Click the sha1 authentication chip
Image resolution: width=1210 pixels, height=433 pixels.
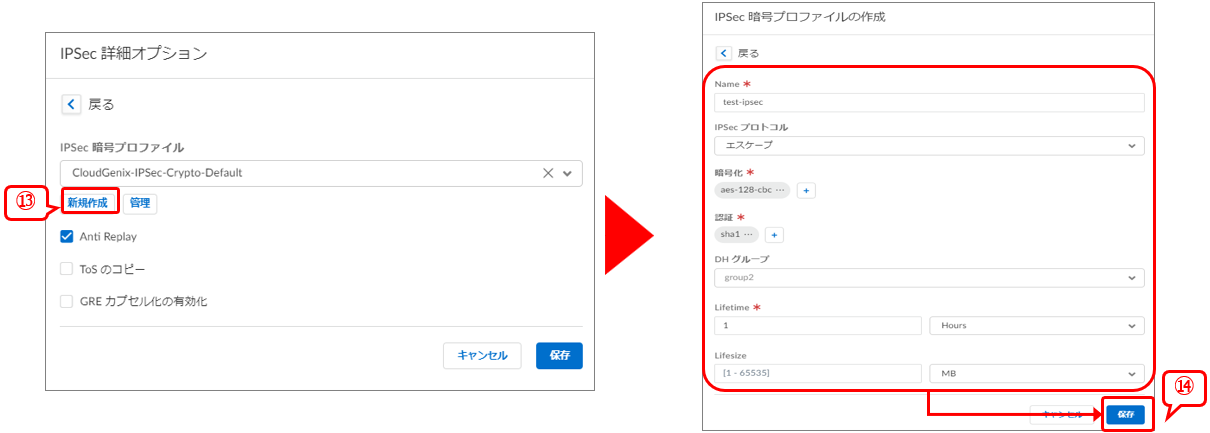point(736,235)
